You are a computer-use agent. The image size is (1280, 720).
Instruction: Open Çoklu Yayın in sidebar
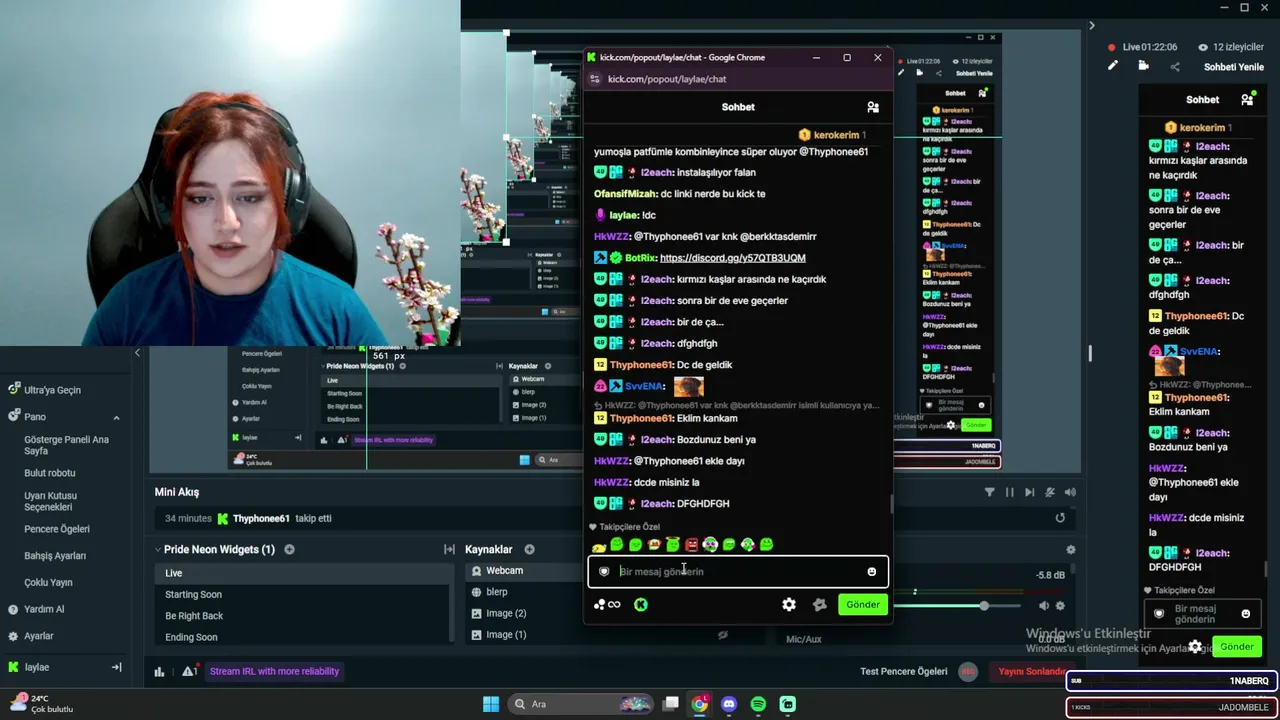pos(48,583)
